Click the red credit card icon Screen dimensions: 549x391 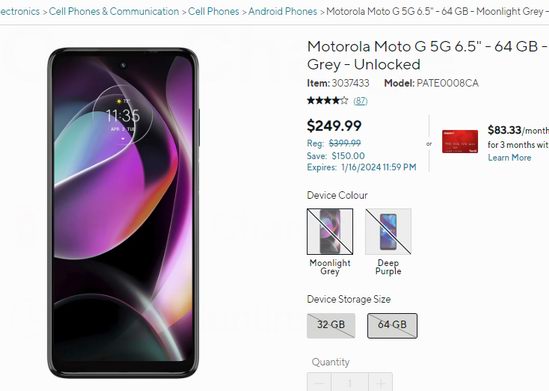point(460,141)
